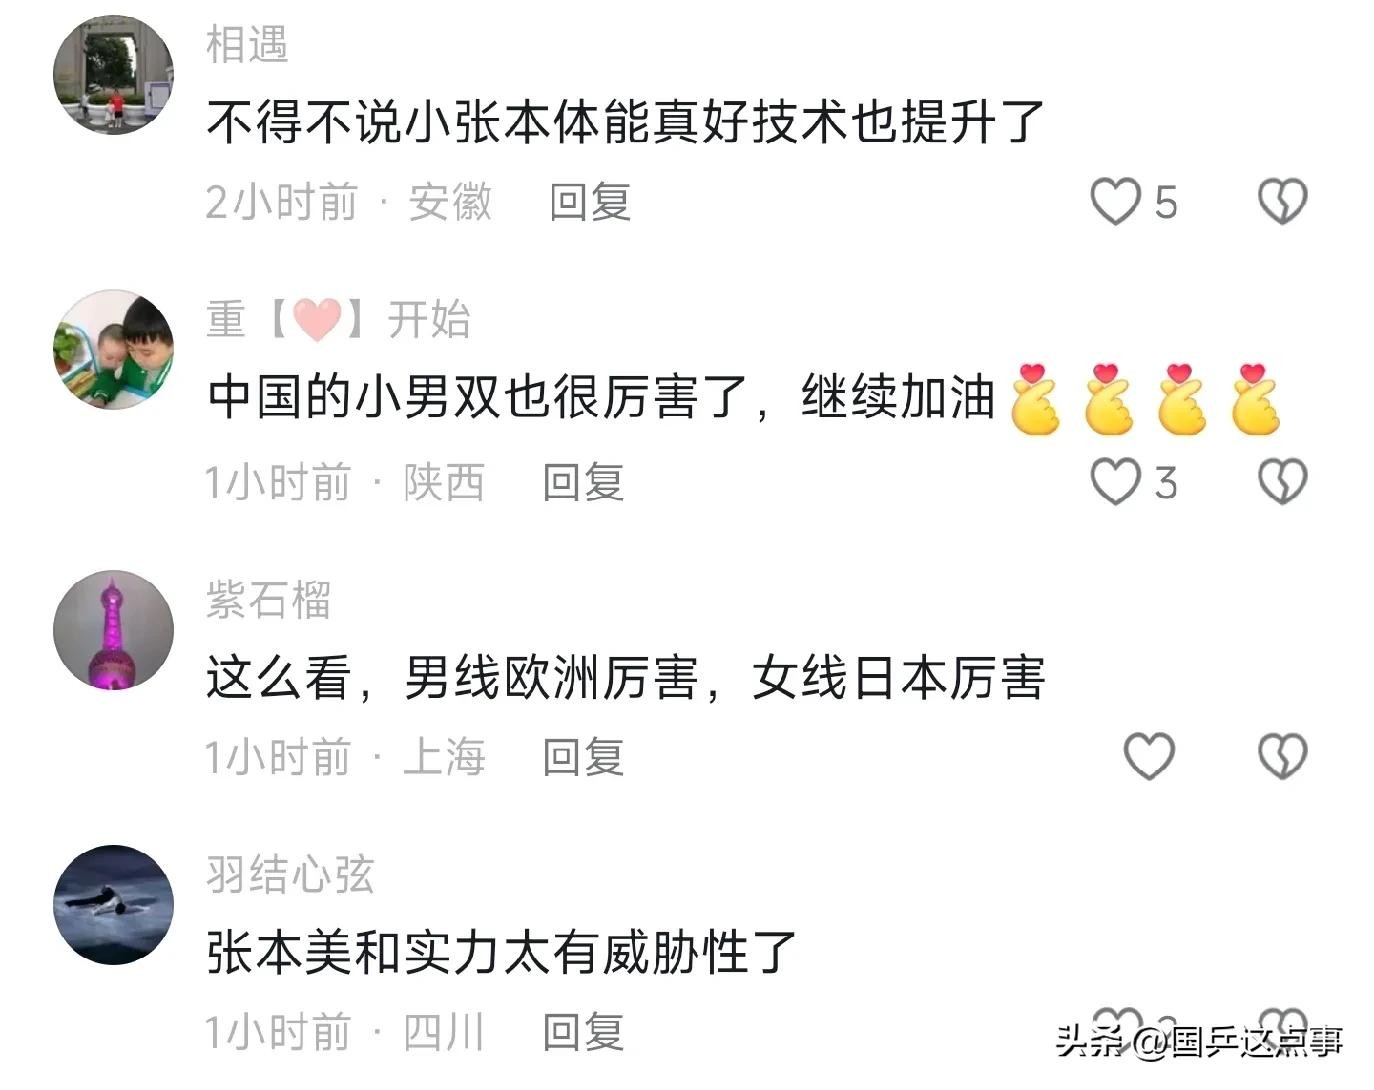The image size is (1374, 1090).
Task: Open 羽结心弦's avatar image
Action: point(113,905)
